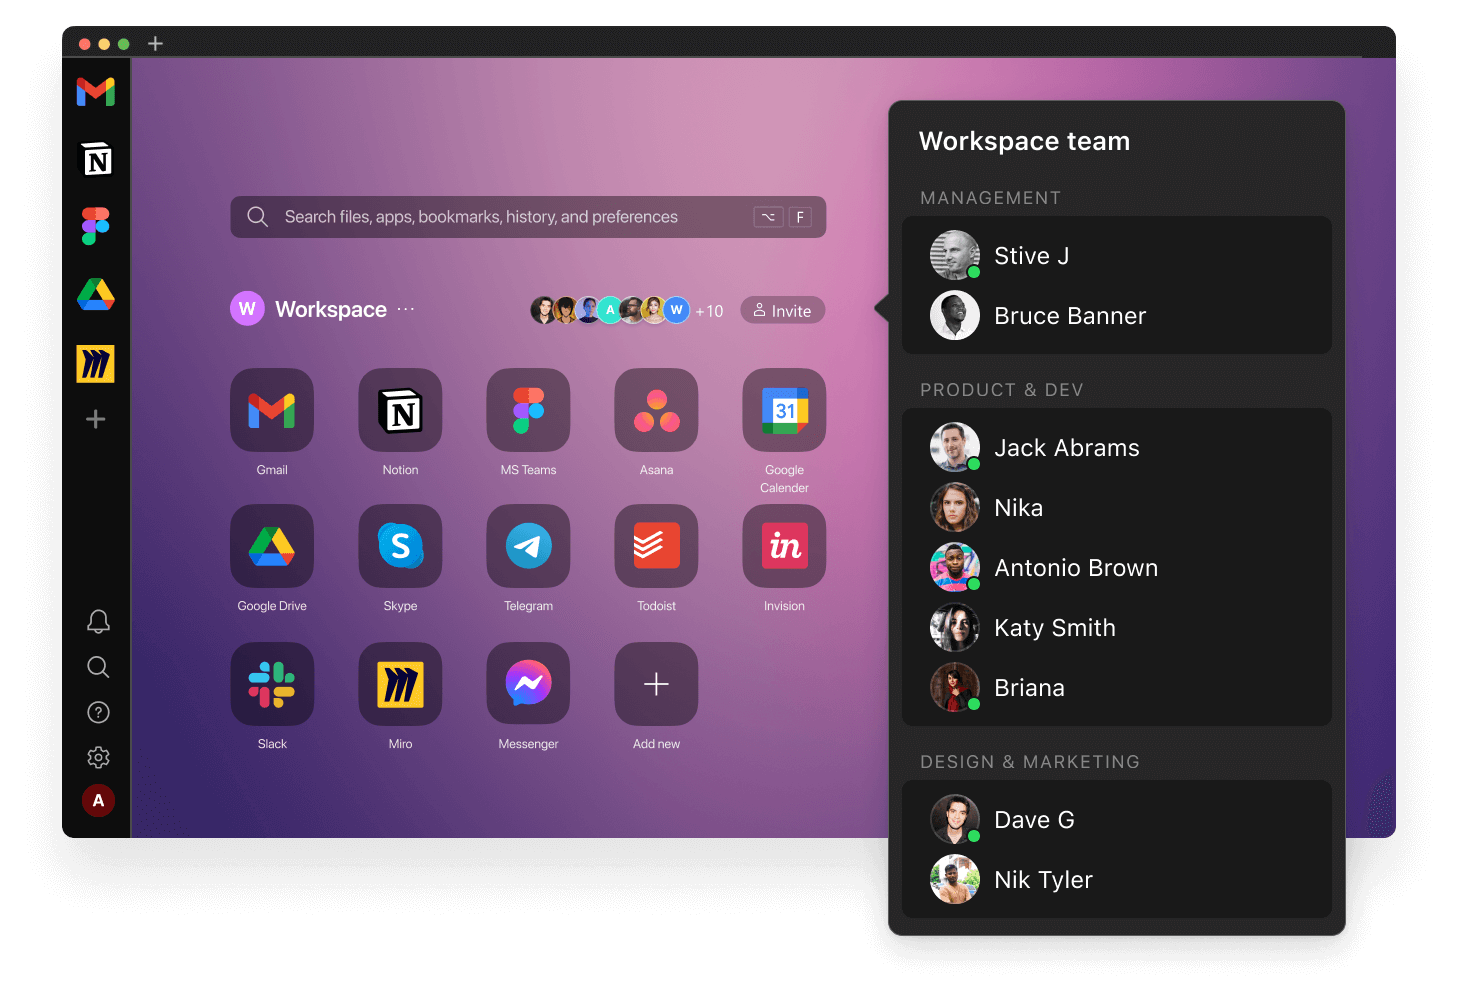Open the Workspace three-dots menu
This screenshot has height=991, width=1458.
click(405, 309)
